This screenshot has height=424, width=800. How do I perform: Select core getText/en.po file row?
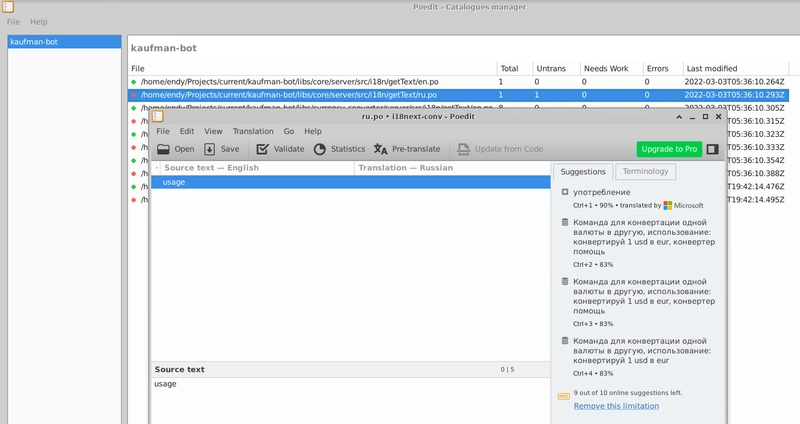[x=458, y=82]
